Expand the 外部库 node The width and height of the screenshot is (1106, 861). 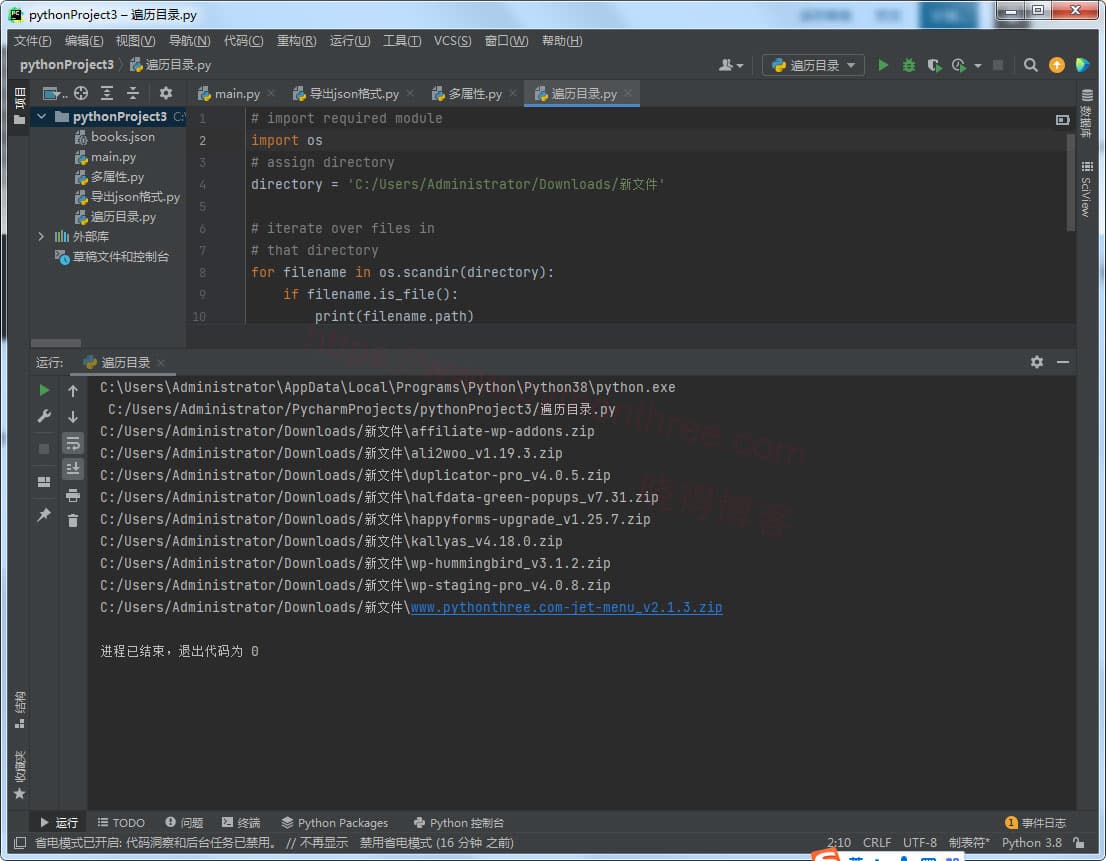[41, 236]
